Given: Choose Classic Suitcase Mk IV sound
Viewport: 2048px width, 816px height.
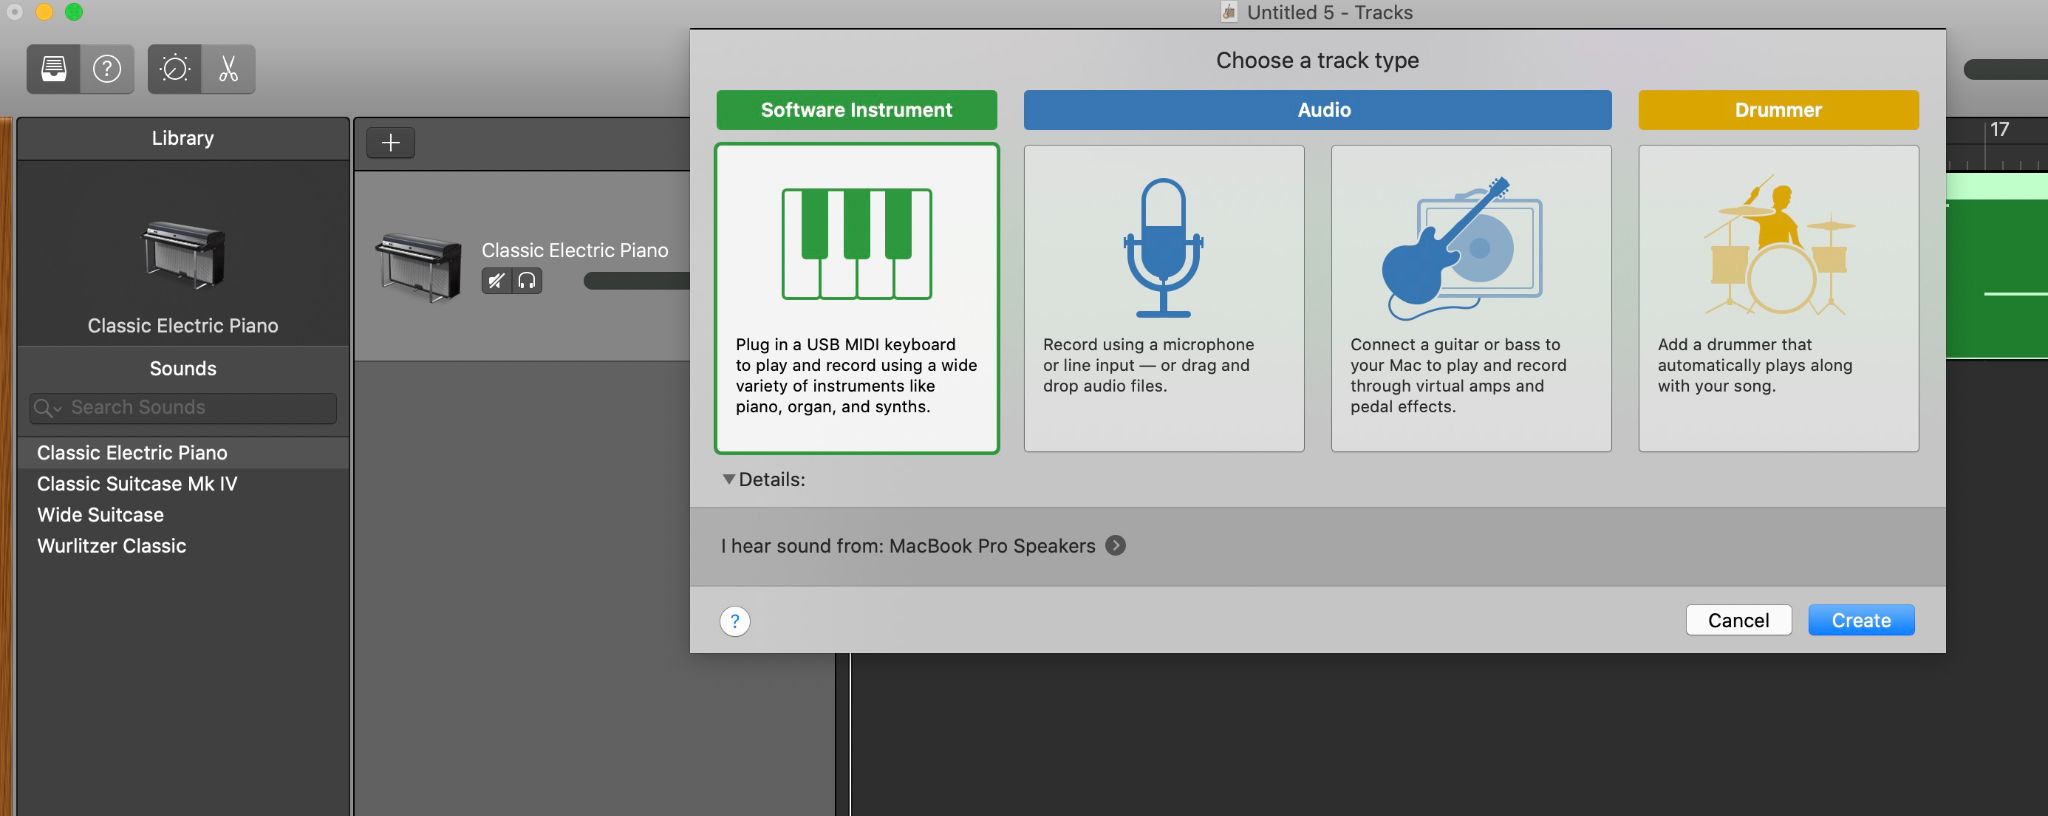Looking at the screenshot, I should (137, 484).
